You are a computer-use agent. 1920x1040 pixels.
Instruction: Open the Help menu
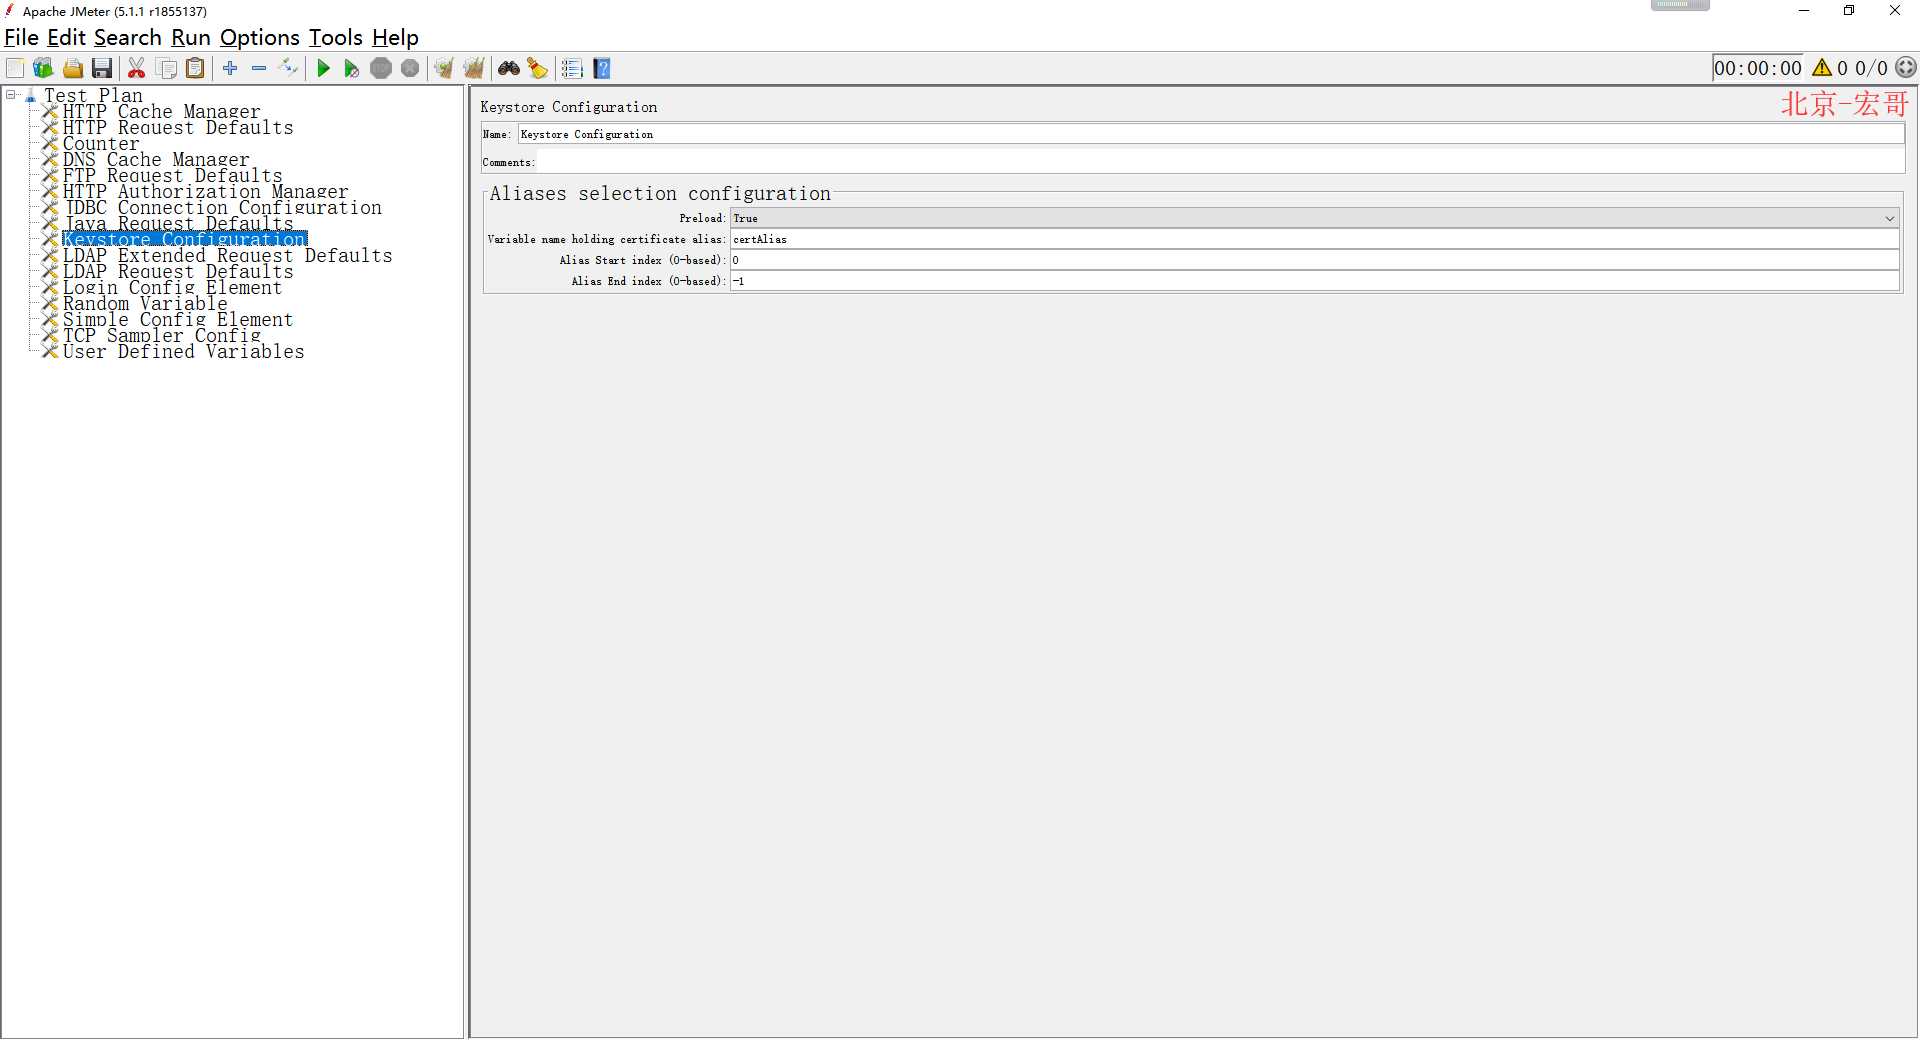(x=395, y=38)
